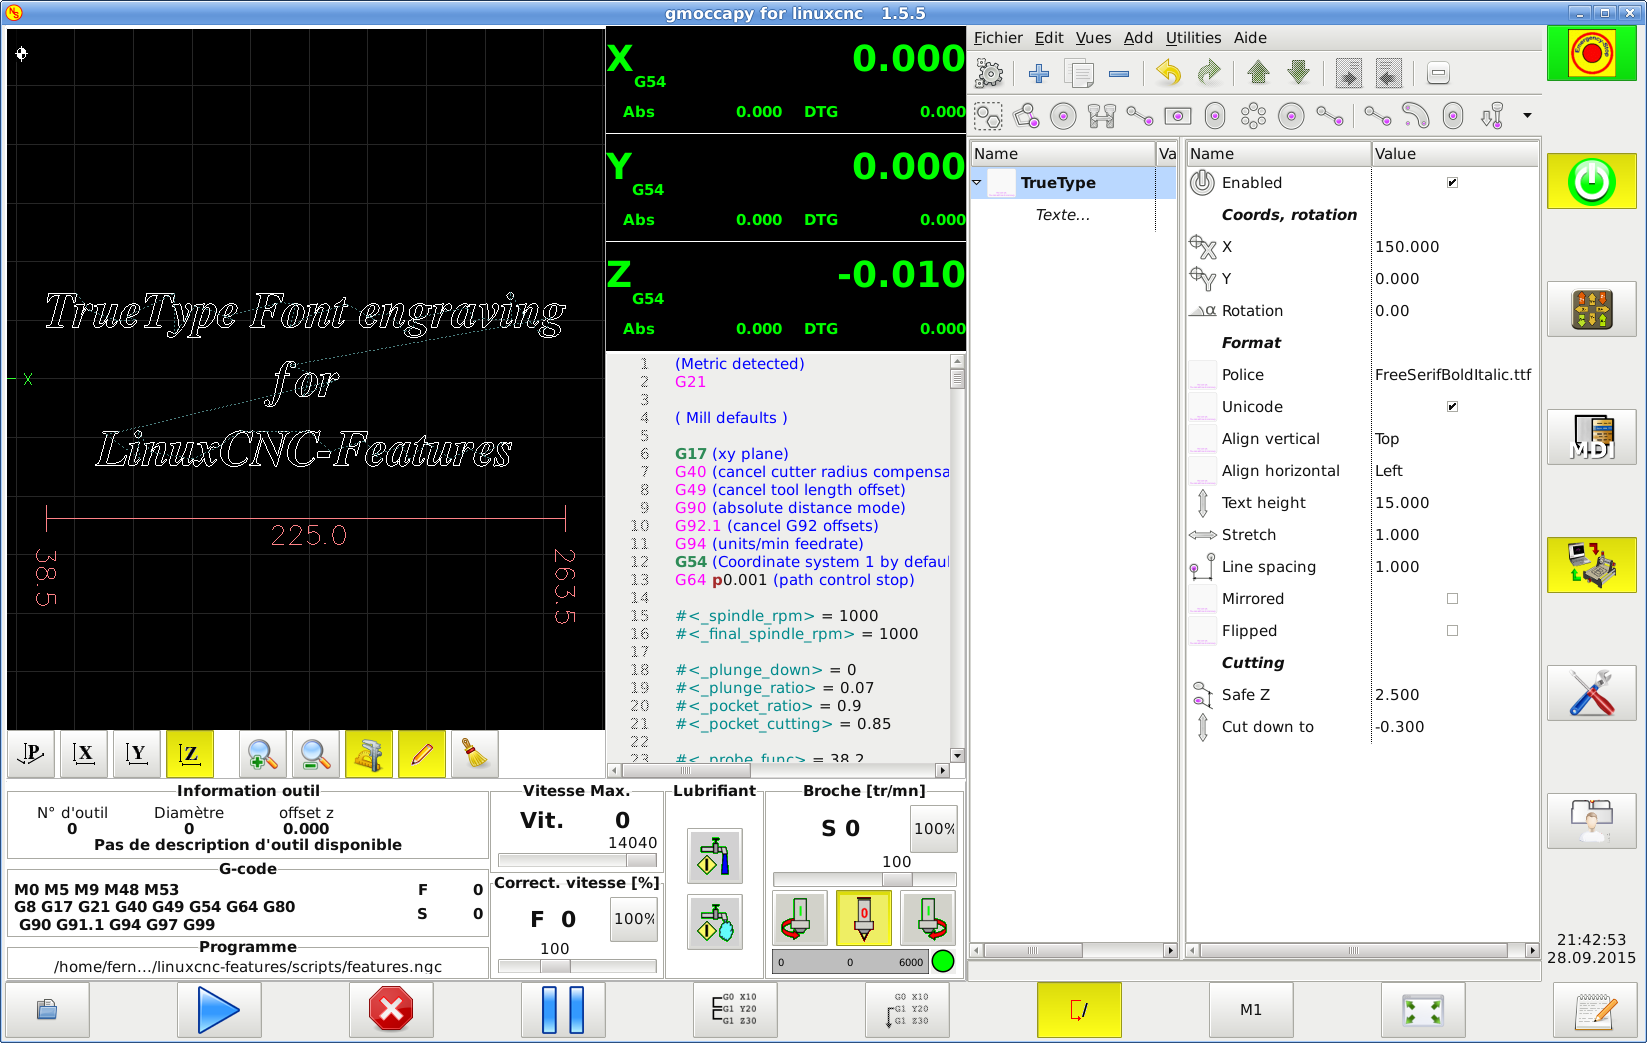Toggle the Enabled checkbox
Screen dimensions: 1647x1043
[1452, 182]
